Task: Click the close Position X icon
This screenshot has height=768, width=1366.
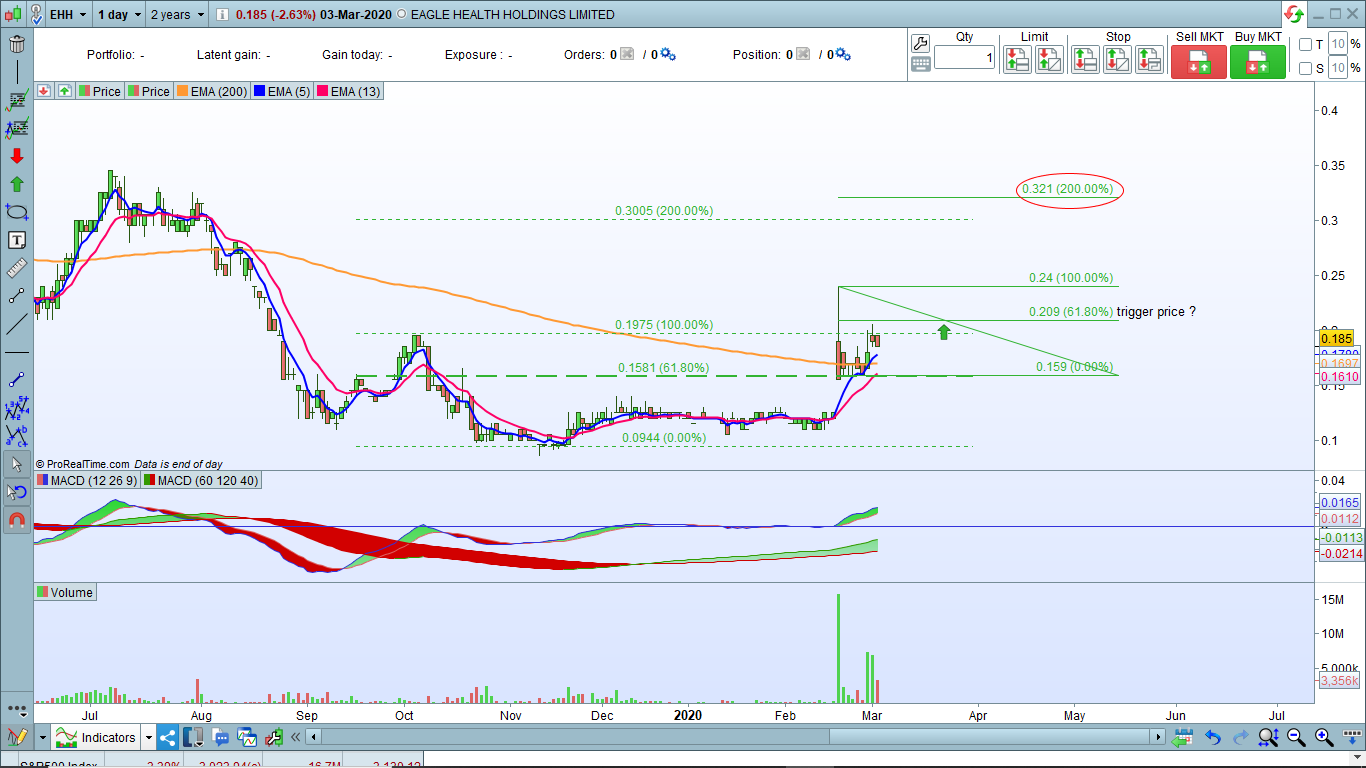Action: (802, 55)
